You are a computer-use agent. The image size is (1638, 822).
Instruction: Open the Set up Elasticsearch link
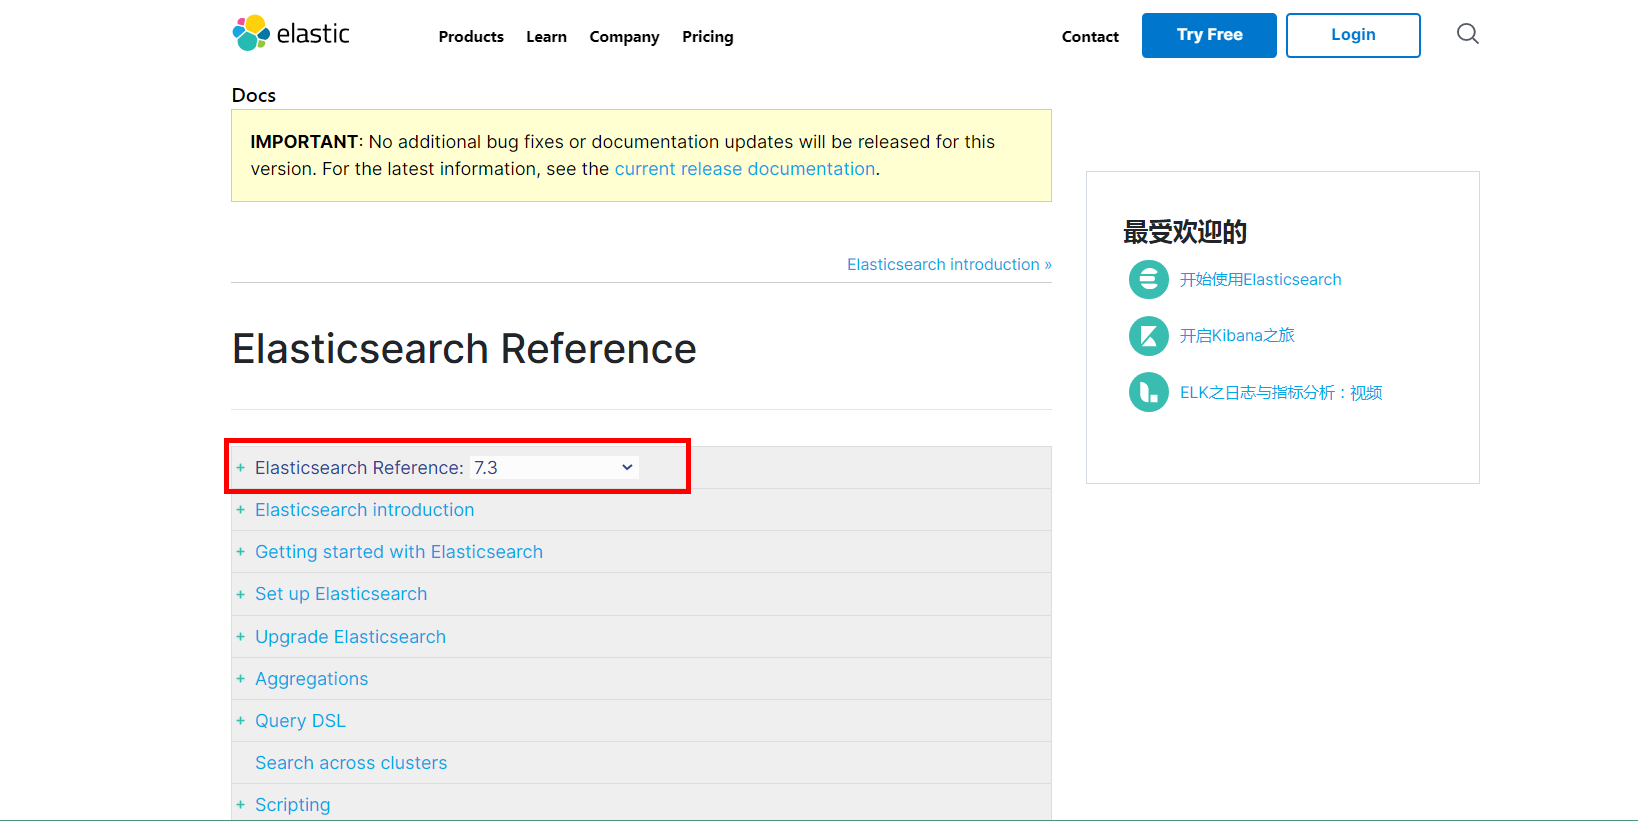(341, 594)
